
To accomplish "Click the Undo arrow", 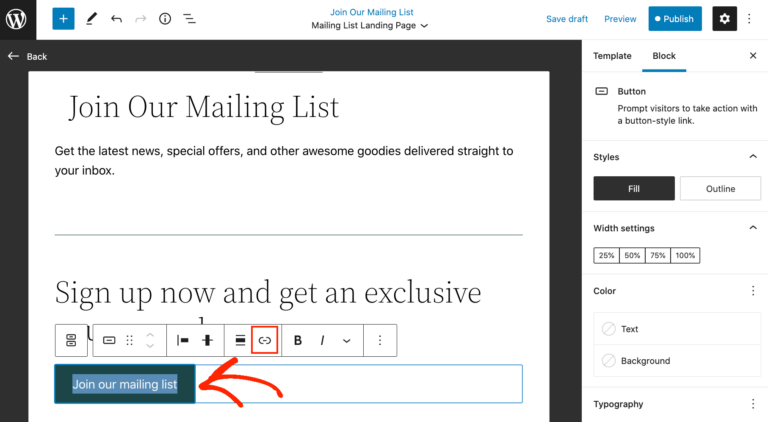I will [x=116, y=19].
